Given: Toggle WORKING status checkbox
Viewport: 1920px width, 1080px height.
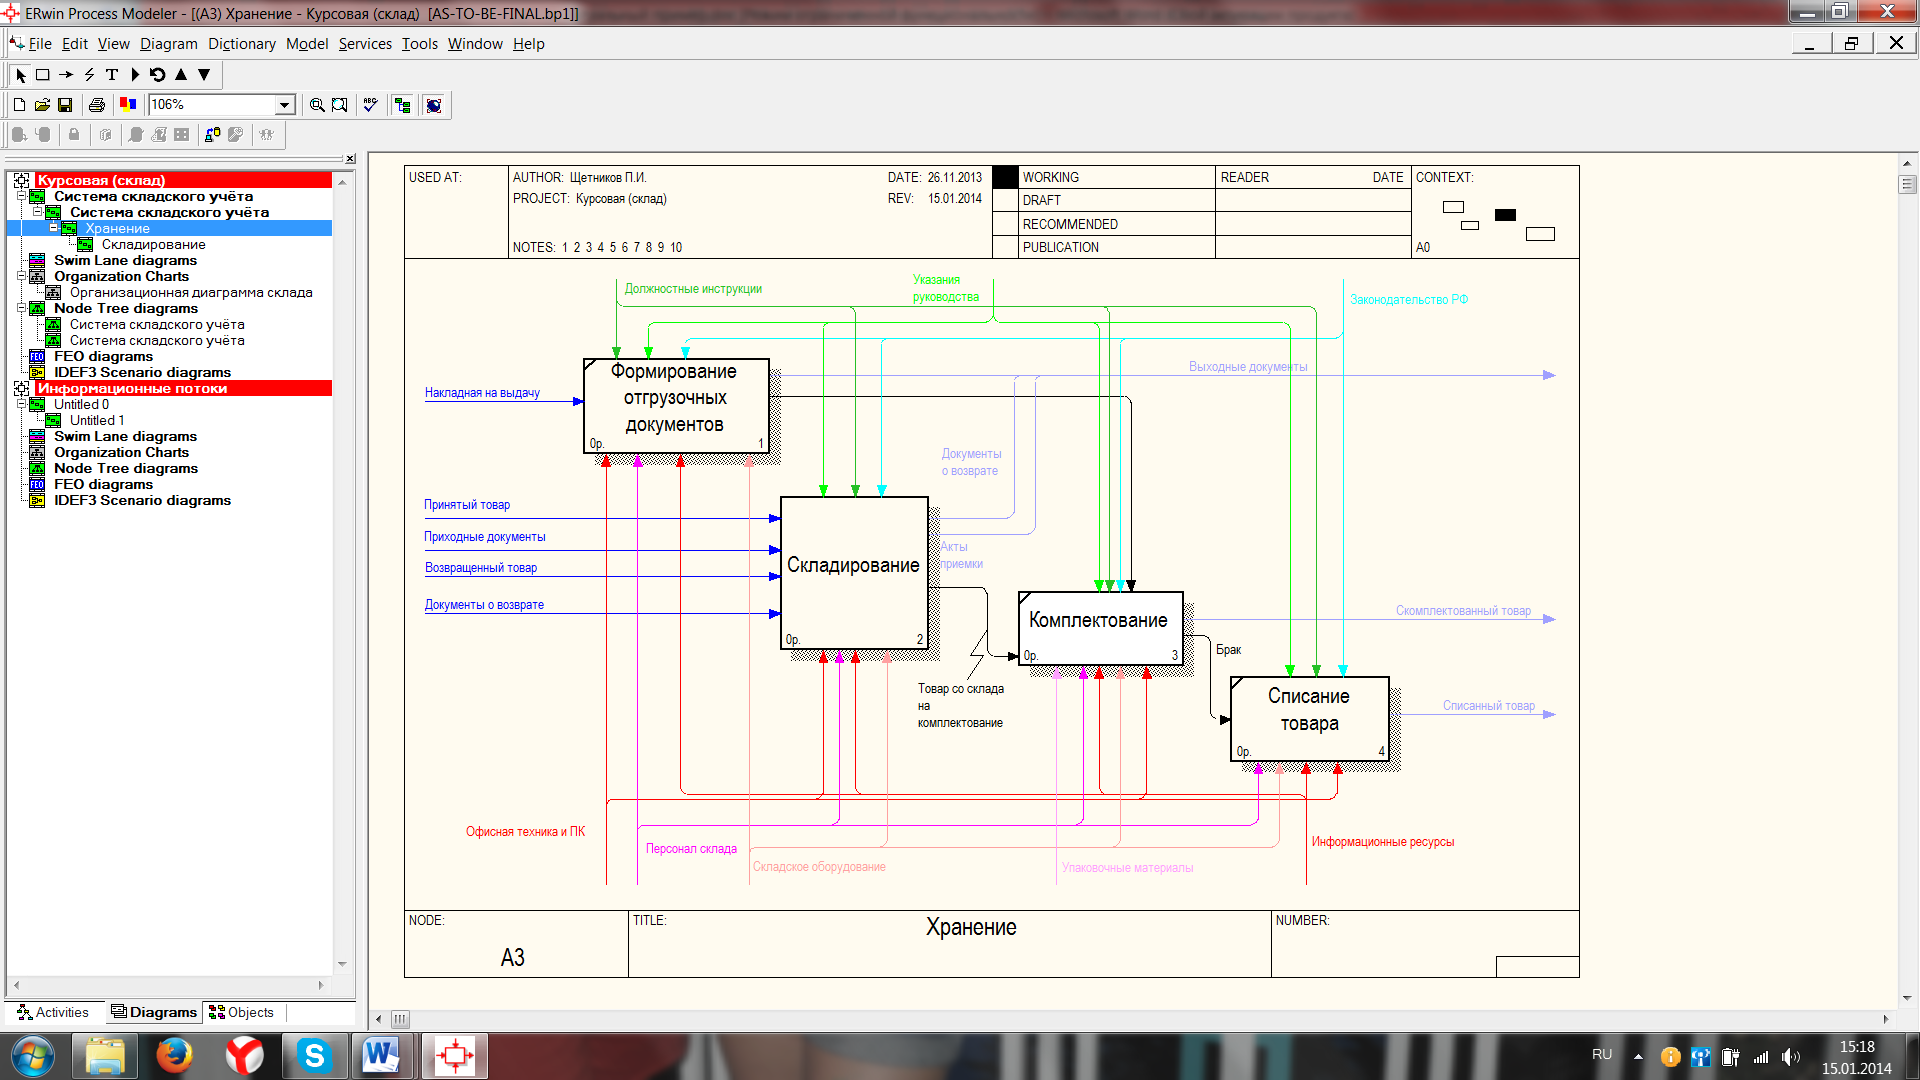Looking at the screenshot, I should tap(1004, 175).
